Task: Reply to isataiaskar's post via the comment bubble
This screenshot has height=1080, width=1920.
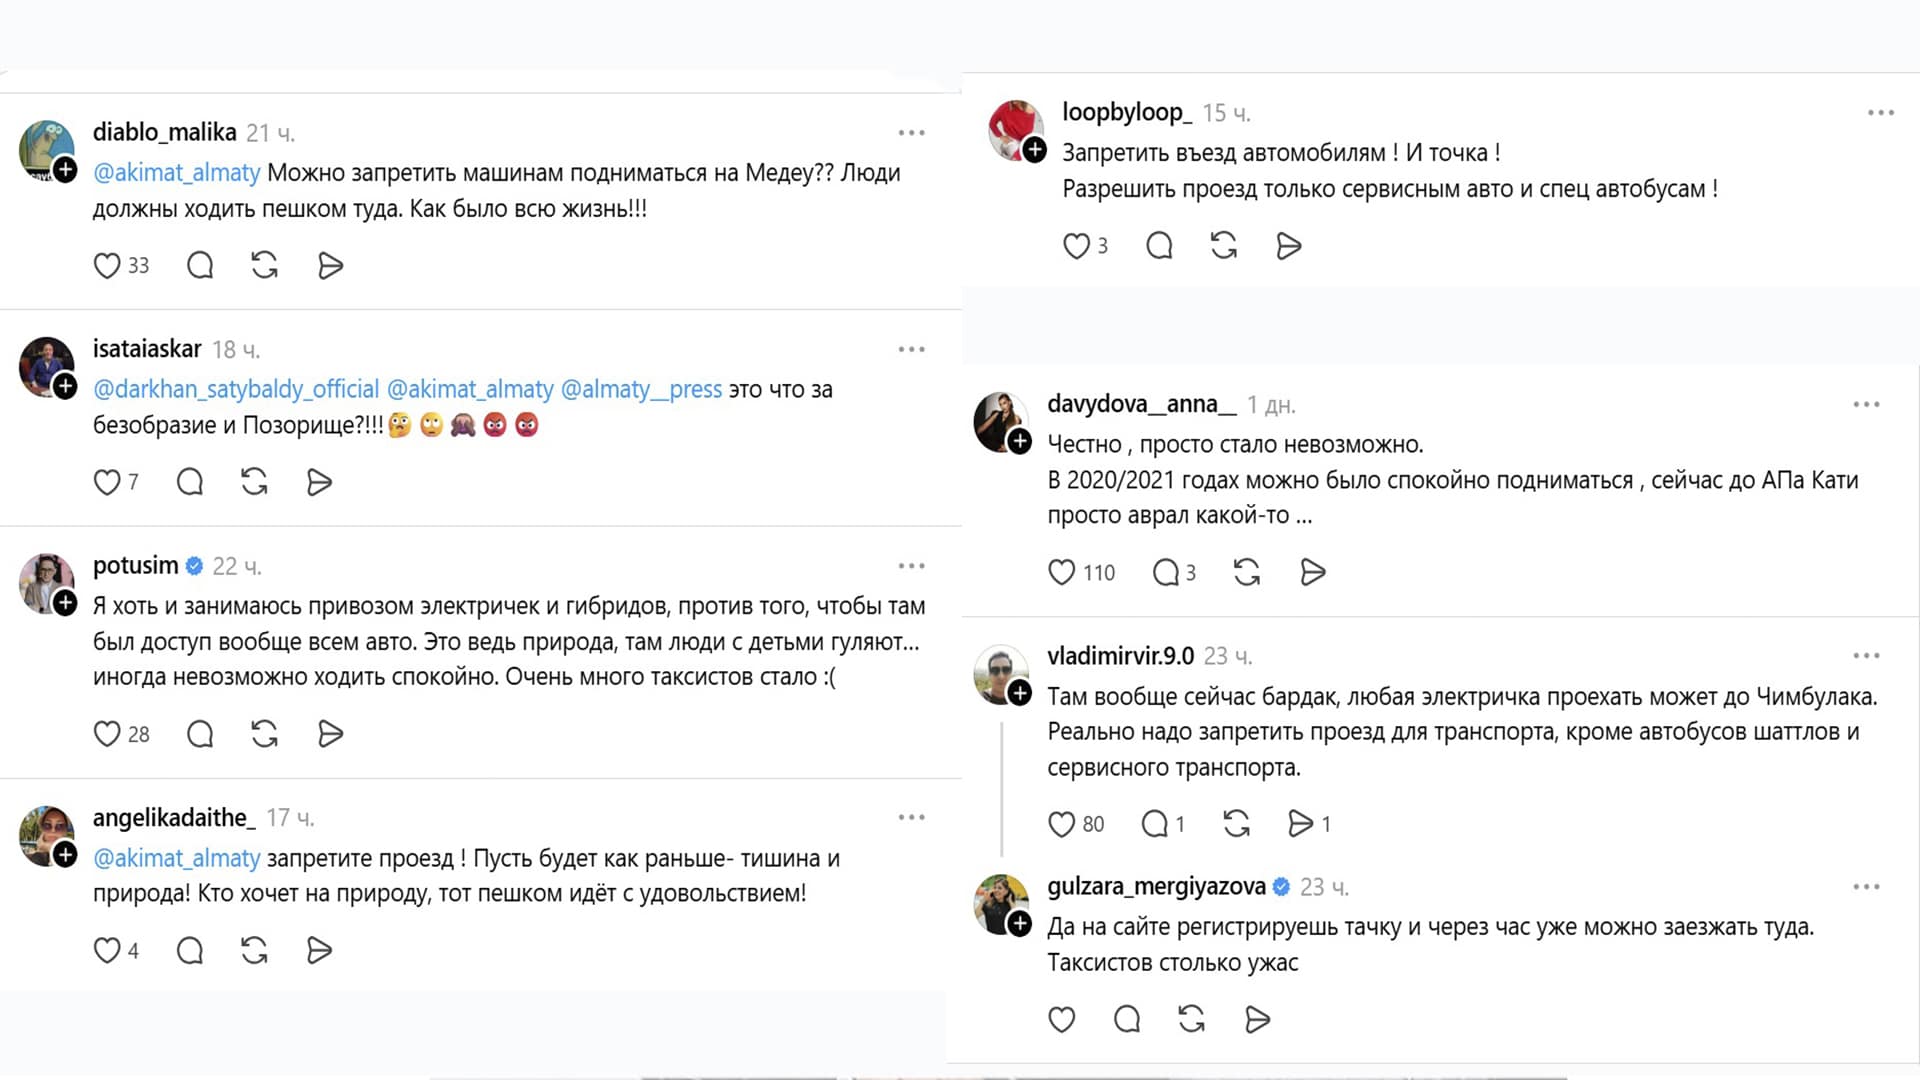Action: click(x=190, y=483)
